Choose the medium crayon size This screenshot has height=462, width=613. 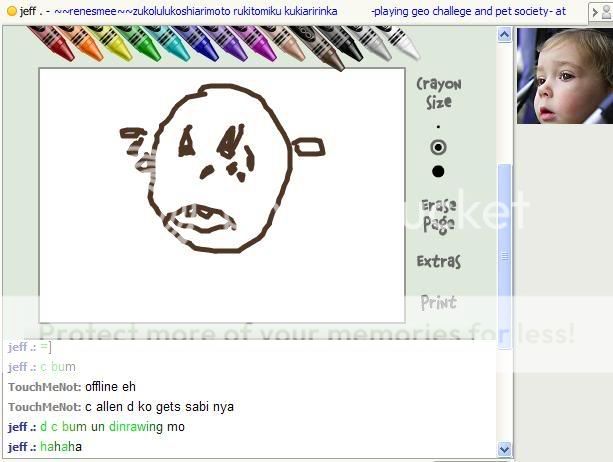[x=438, y=147]
